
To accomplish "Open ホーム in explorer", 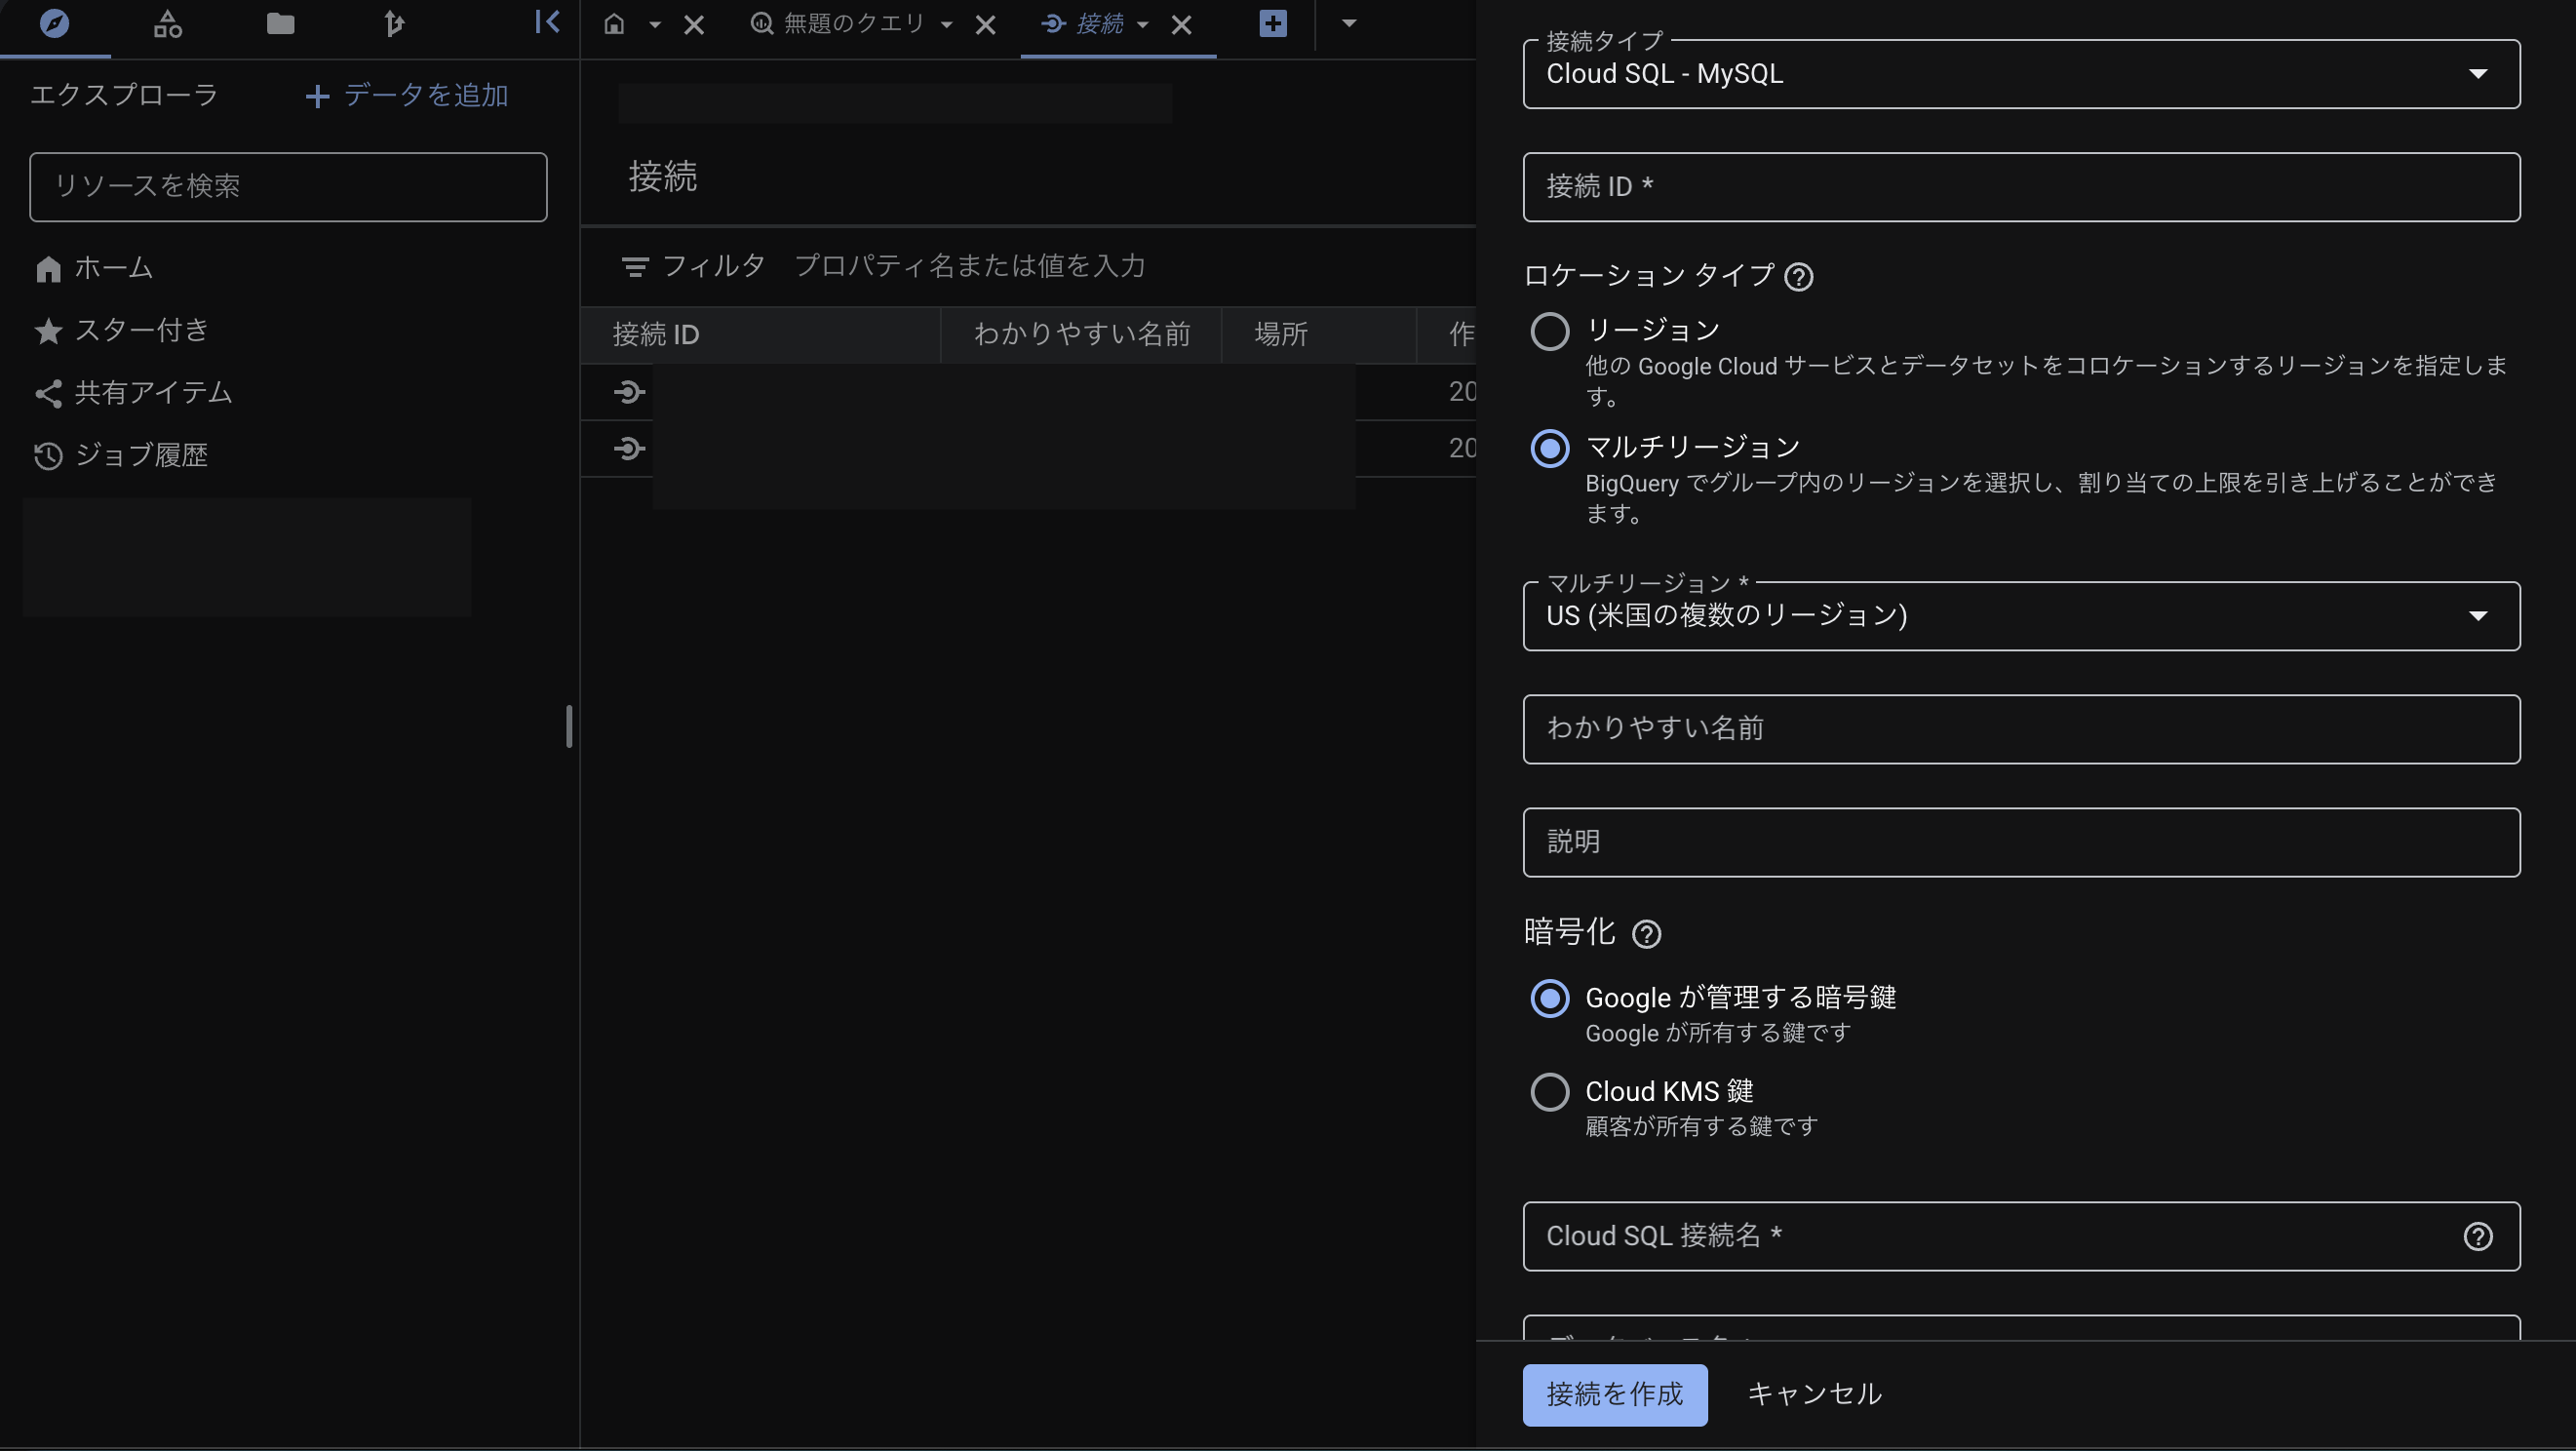I will coord(94,268).
